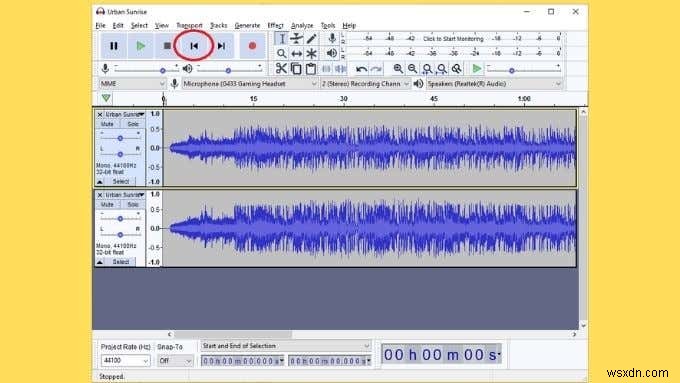
Task: Open the Transport menu
Action: [x=189, y=26]
